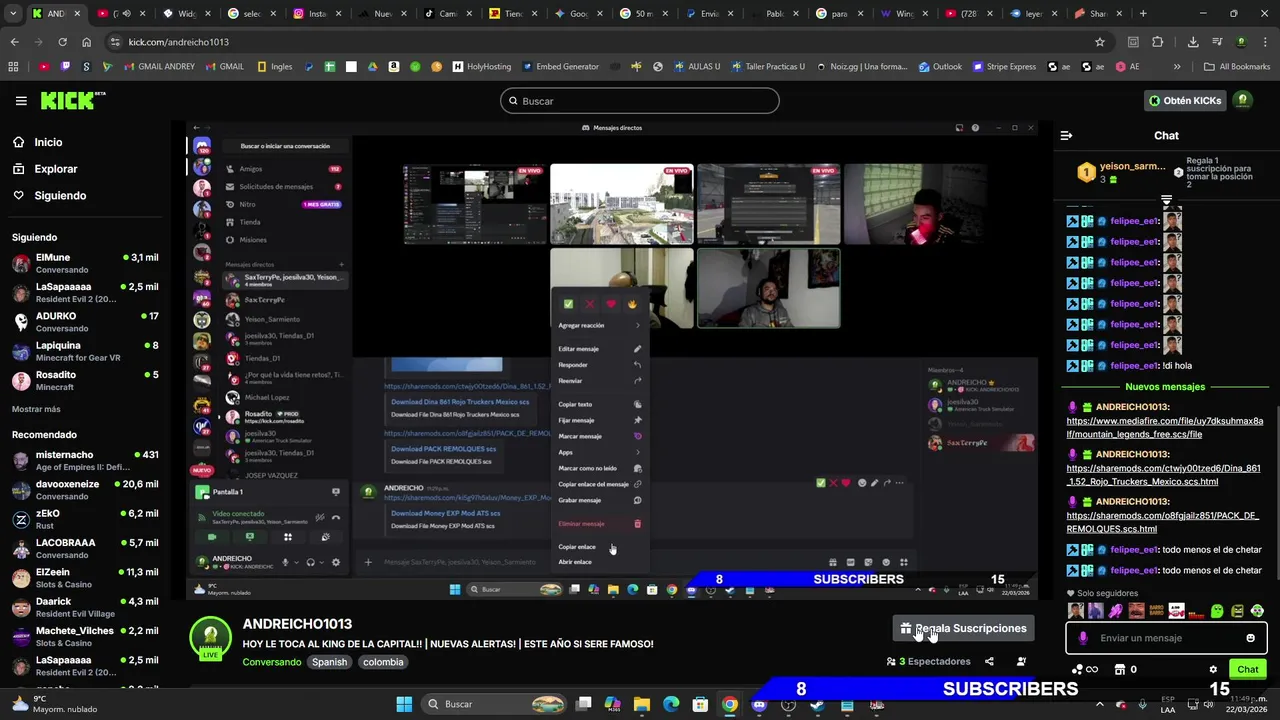Open a new browser tab with plus

(x=1143, y=14)
